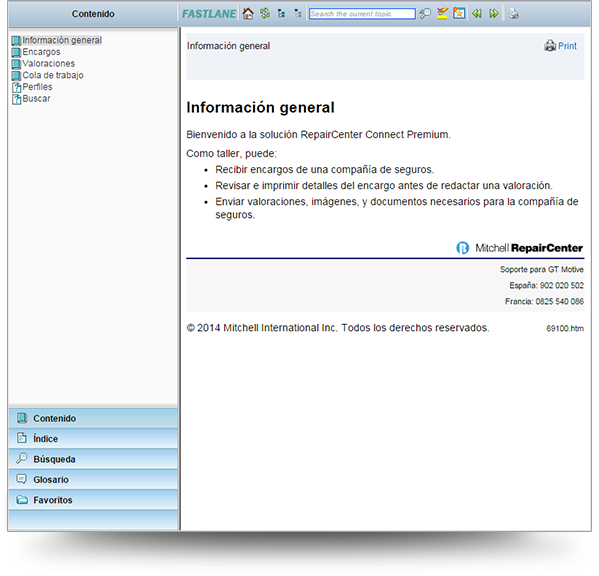Screen dimensions: 599x576
Task: Expand the Encargos topic in the tree
Action: [41, 52]
